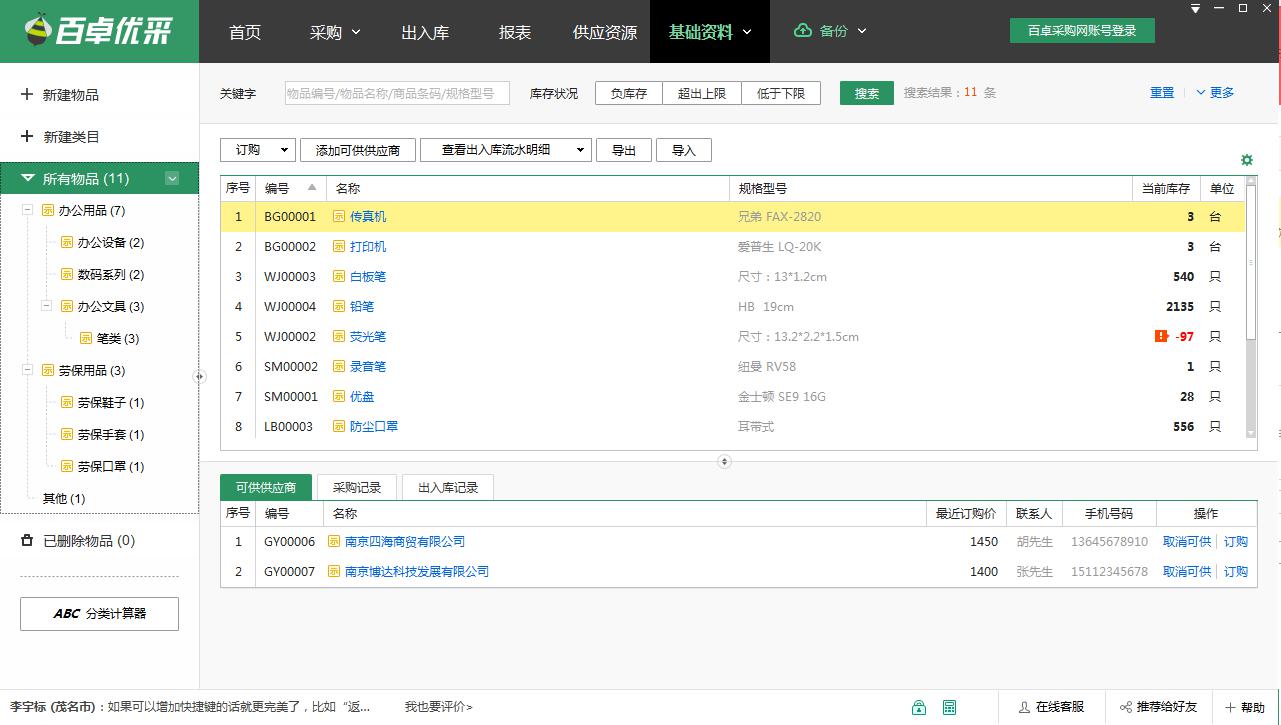This screenshot has height=725, width=1281.
Task: Click the horizontal panel splitter handle
Action: (x=724, y=461)
